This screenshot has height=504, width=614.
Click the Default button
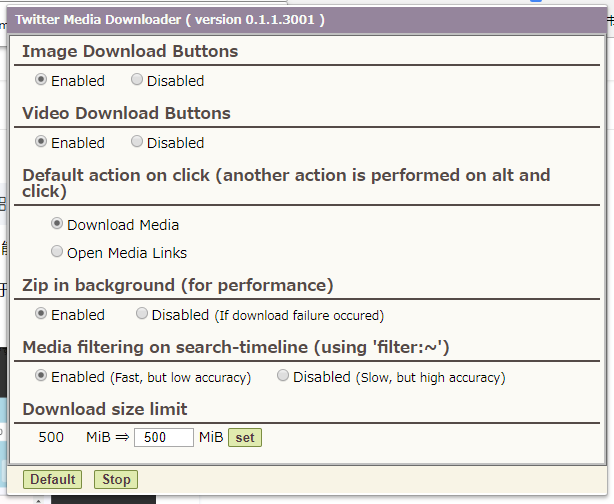(52, 479)
